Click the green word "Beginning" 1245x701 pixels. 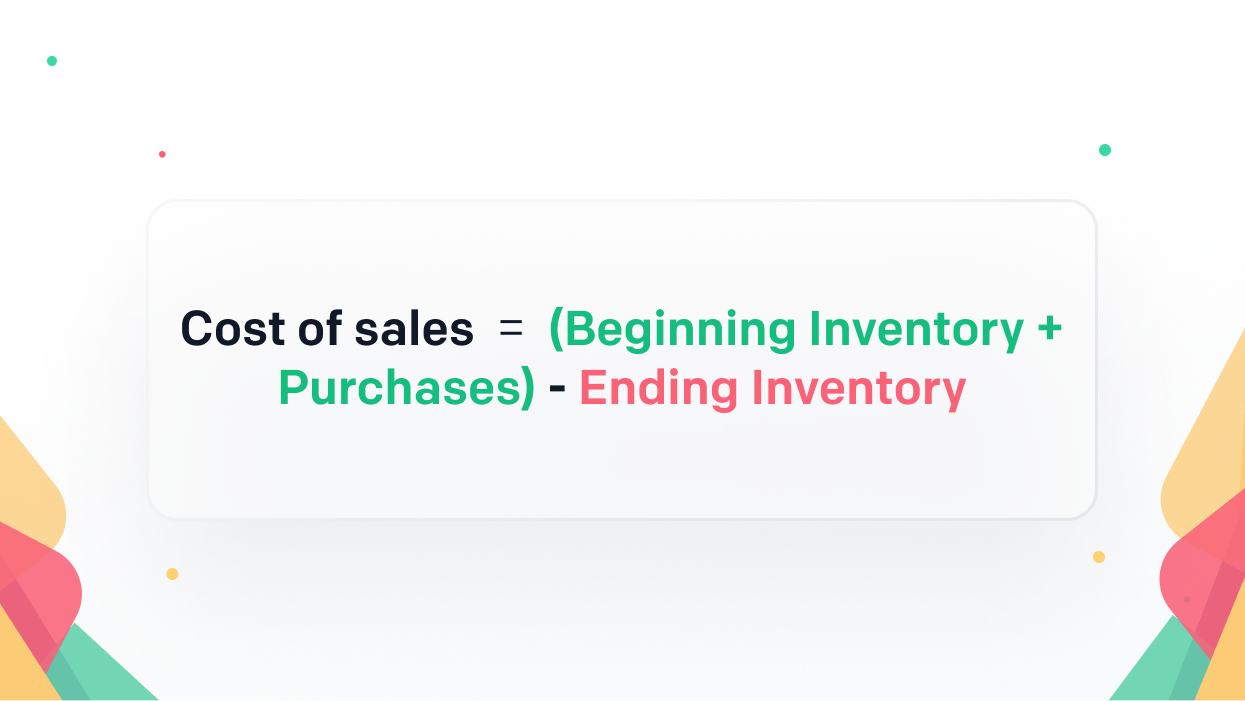[x=674, y=329]
